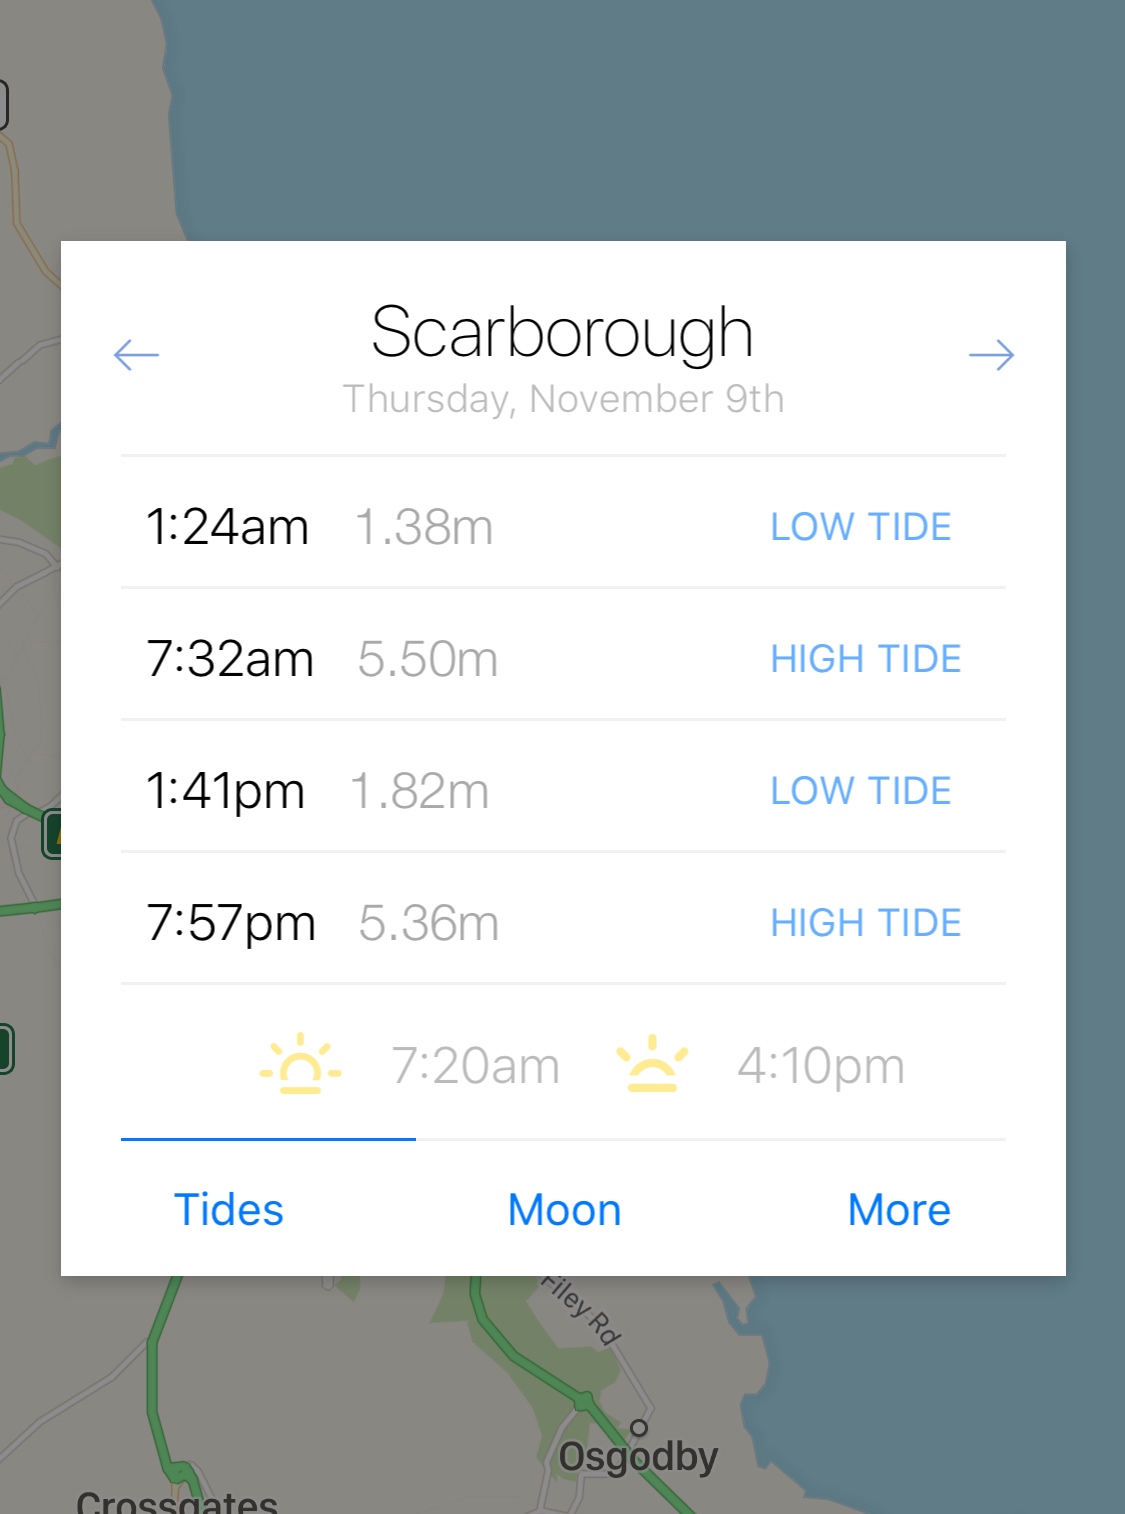Go to previous day with left arrow
This screenshot has height=1514, width=1125.
[136, 354]
